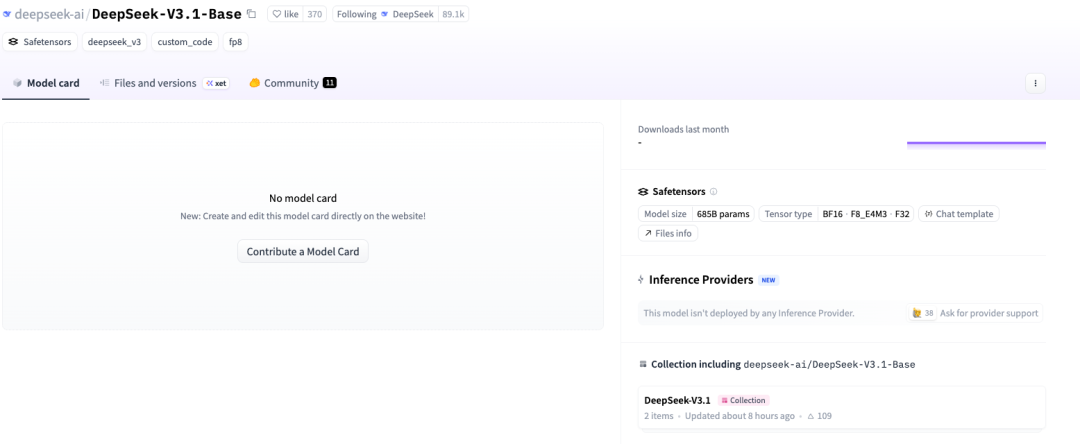Expand the Files info panel
1080x444 pixels.
pos(668,233)
